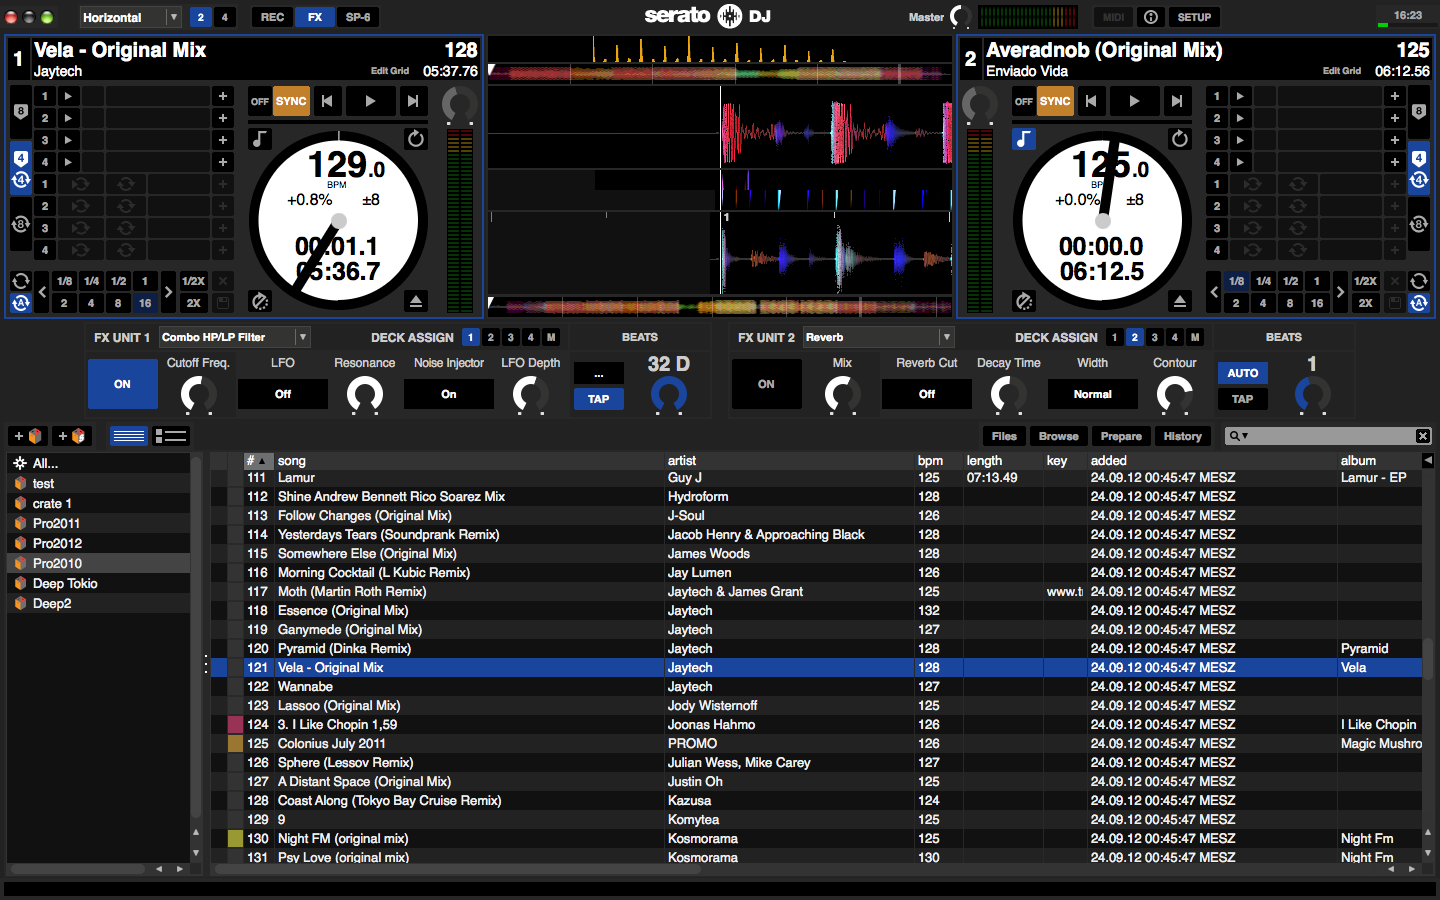Open the History panel
The image size is (1440, 900).
(1182, 436)
